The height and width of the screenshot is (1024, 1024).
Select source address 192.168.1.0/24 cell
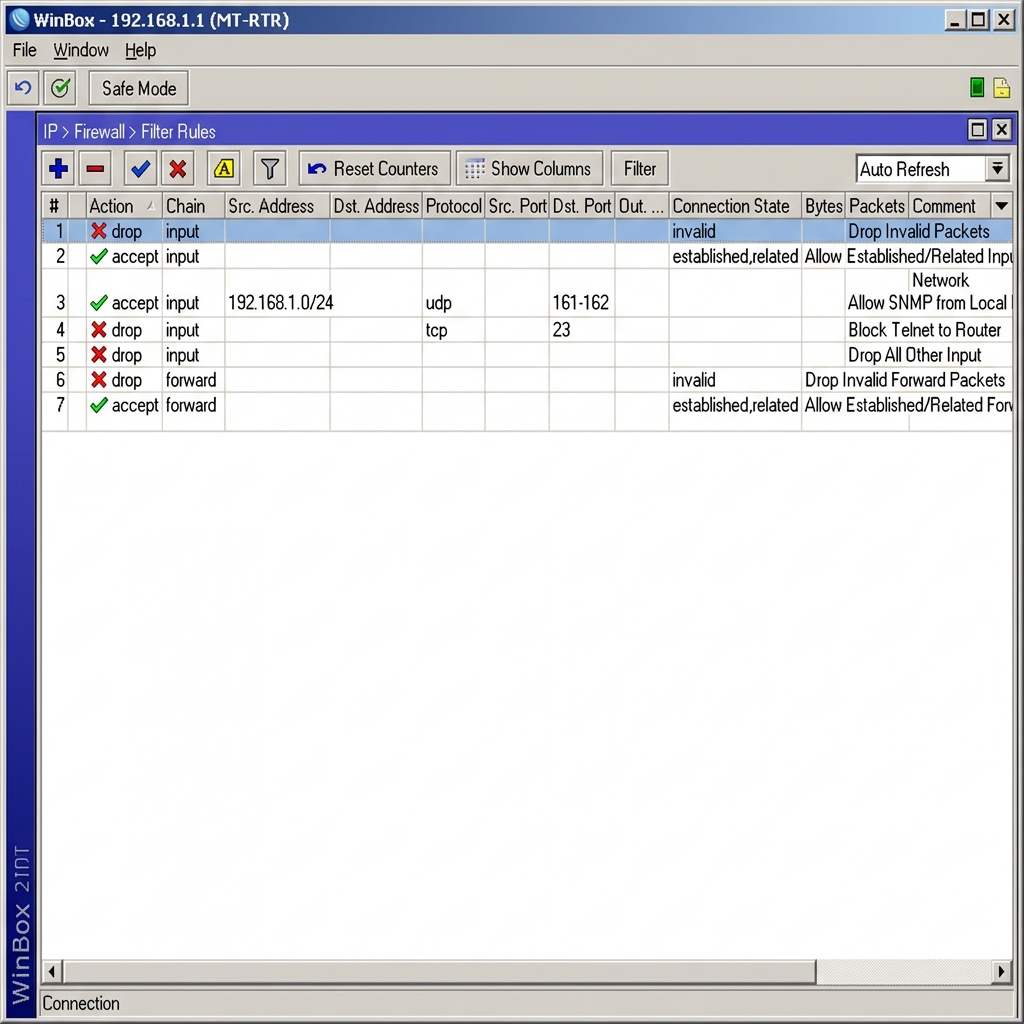[280, 303]
